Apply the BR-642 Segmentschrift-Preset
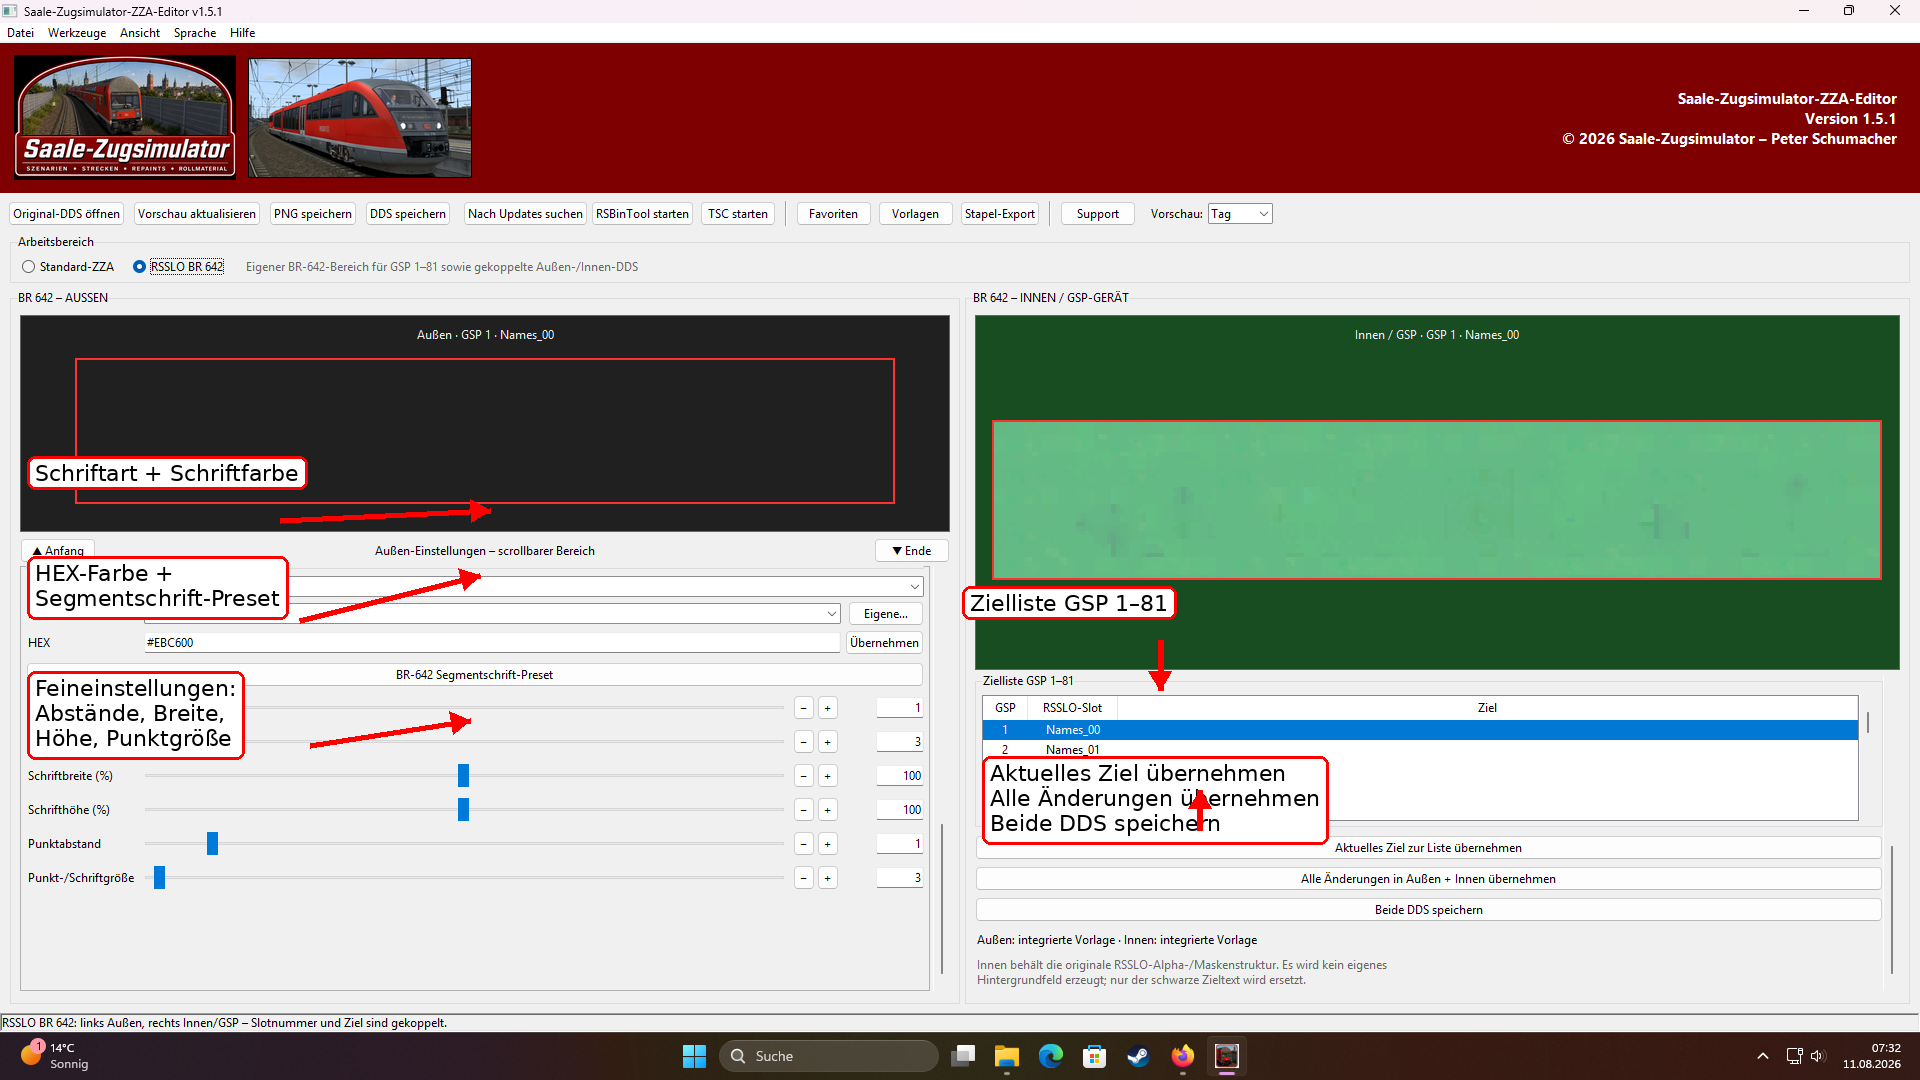Image resolution: width=1920 pixels, height=1080 pixels. pyautogui.click(x=474, y=675)
